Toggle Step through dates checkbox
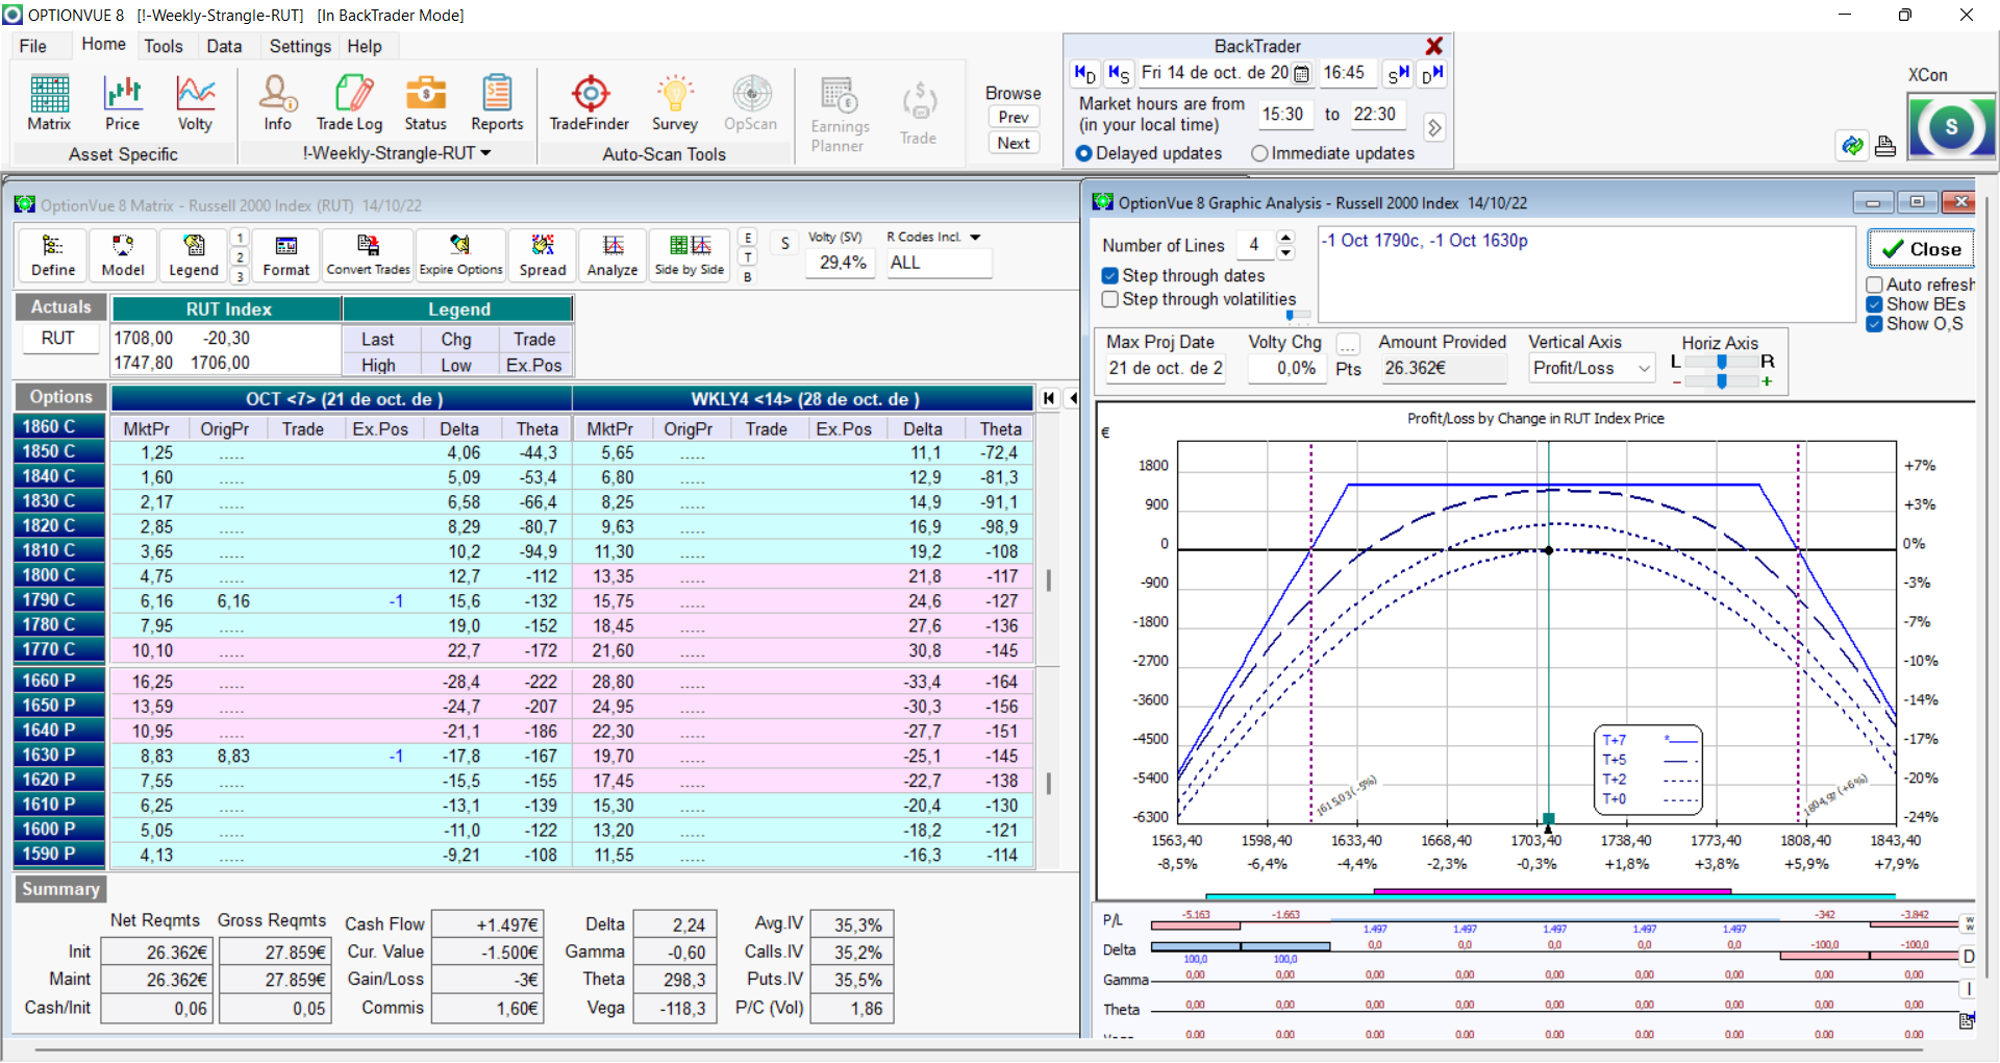 pos(1110,275)
